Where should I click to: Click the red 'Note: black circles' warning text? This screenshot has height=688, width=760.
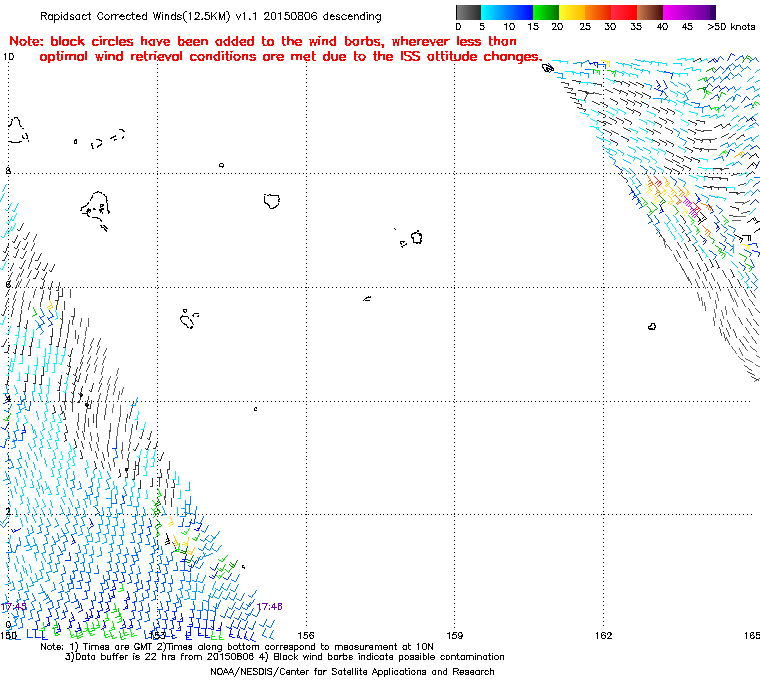tap(275, 49)
